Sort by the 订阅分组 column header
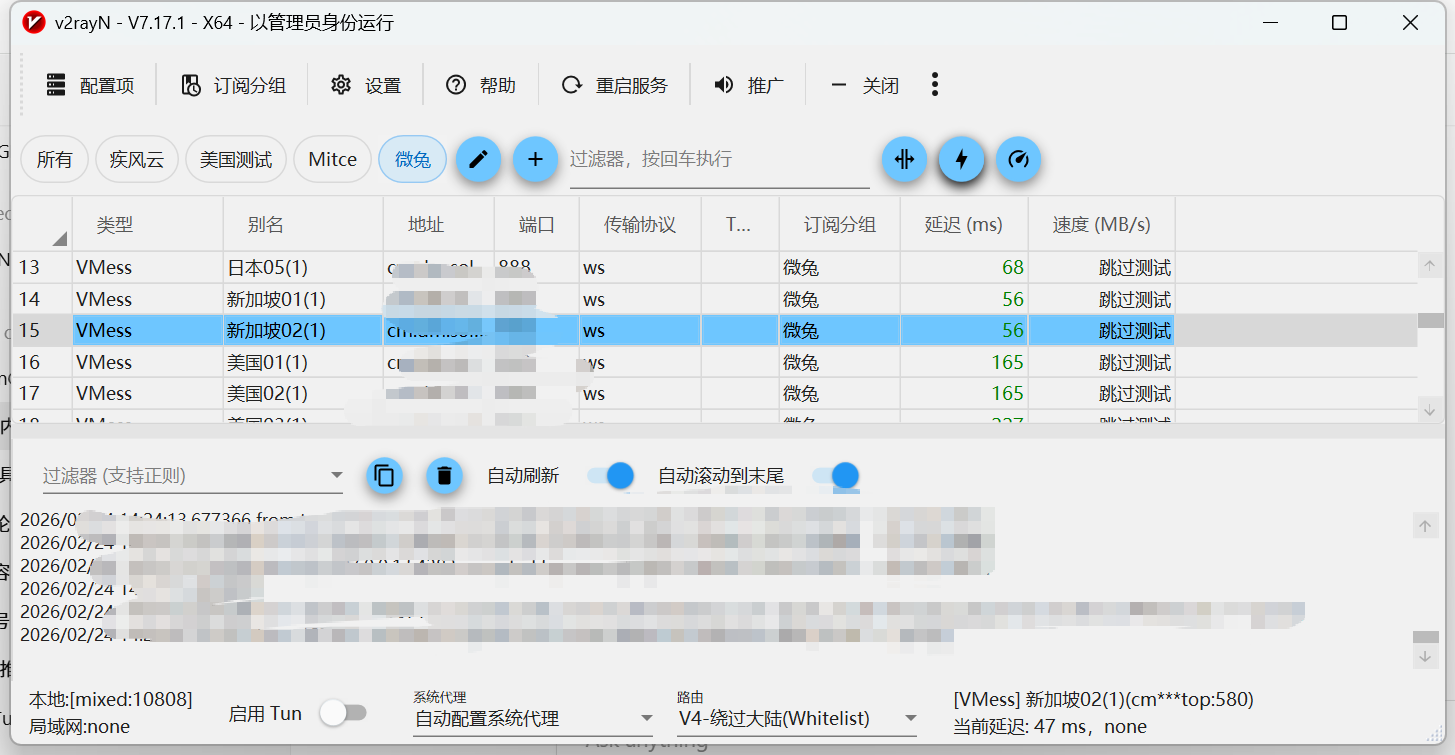Viewport: 1455px width, 755px height. (840, 225)
